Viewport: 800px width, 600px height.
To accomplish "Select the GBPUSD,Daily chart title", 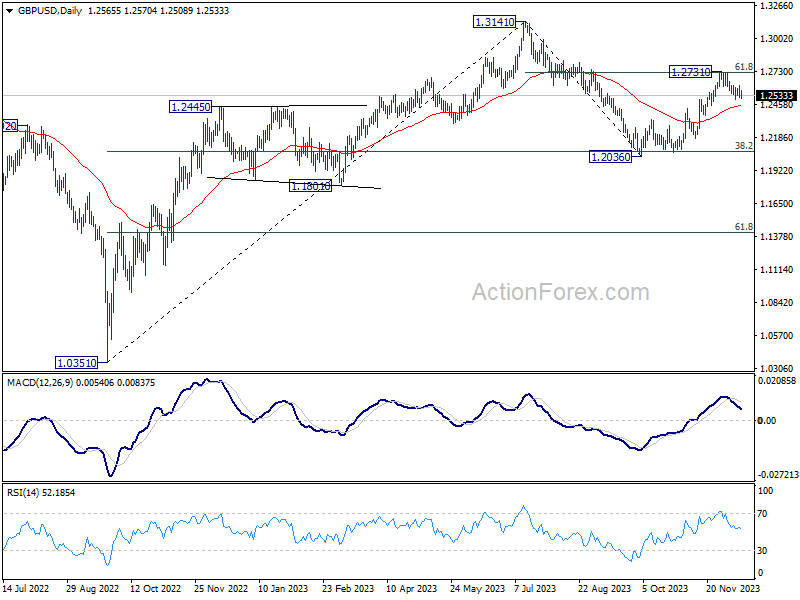I will 49,11.
